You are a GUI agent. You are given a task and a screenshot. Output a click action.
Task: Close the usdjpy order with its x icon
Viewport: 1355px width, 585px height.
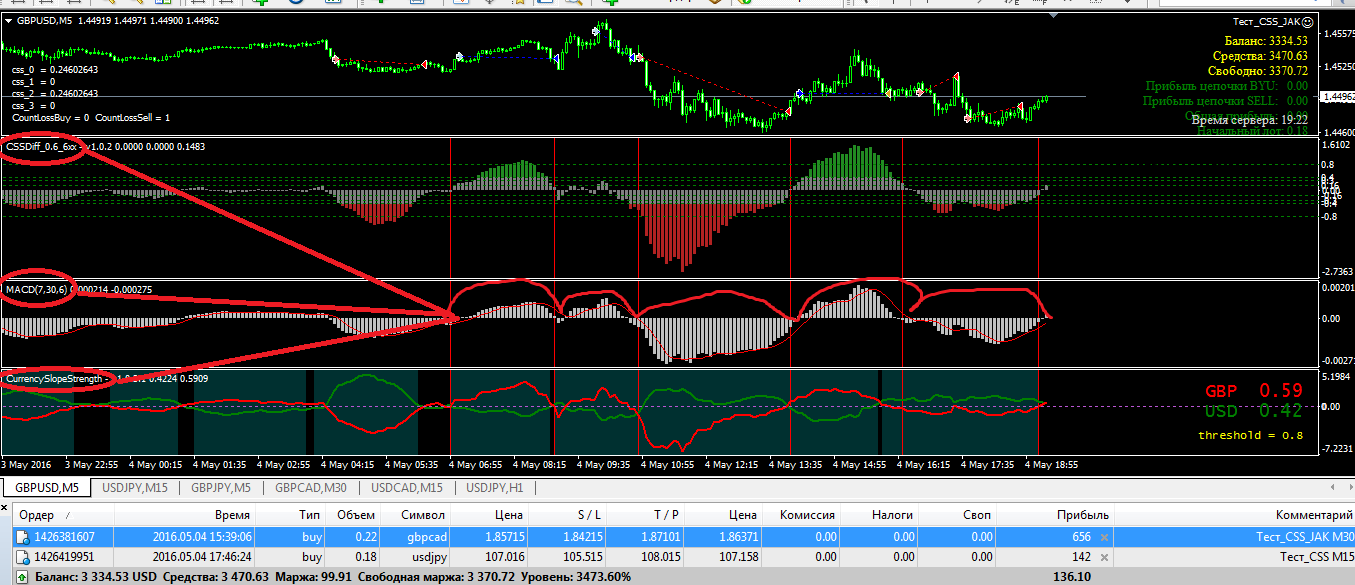pyautogui.click(x=1104, y=556)
